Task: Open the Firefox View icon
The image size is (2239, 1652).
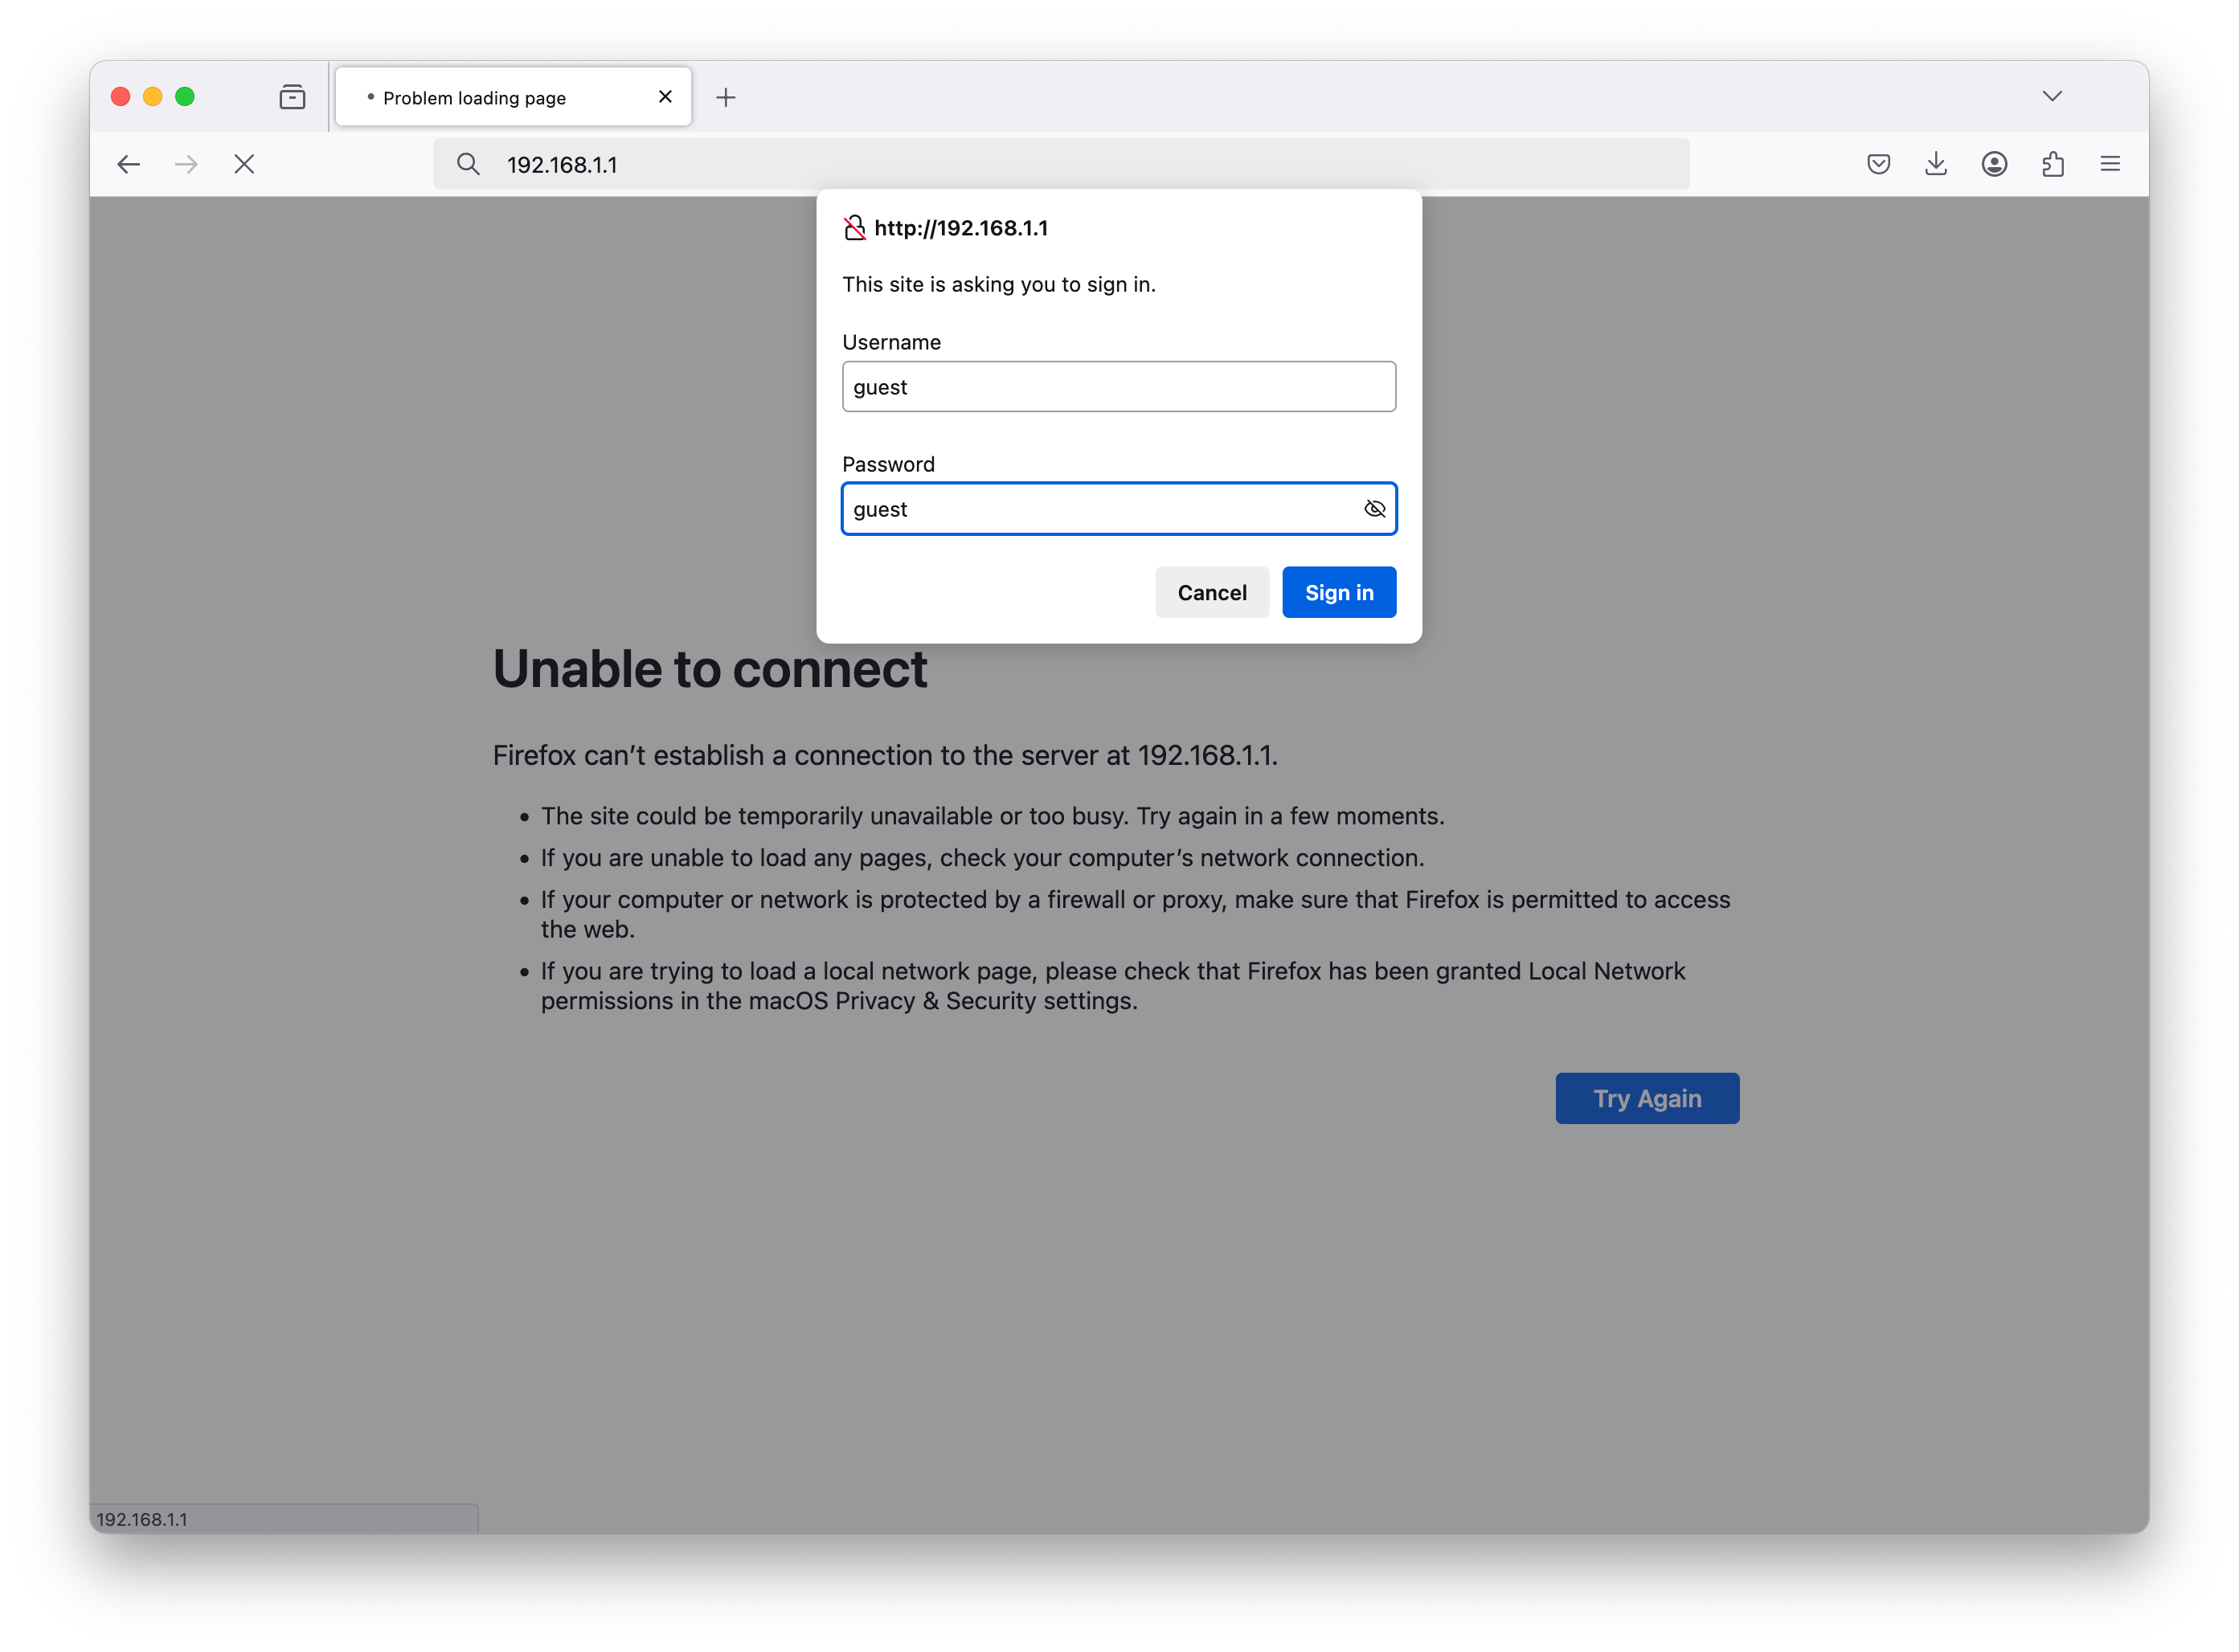Action: [292, 97]
